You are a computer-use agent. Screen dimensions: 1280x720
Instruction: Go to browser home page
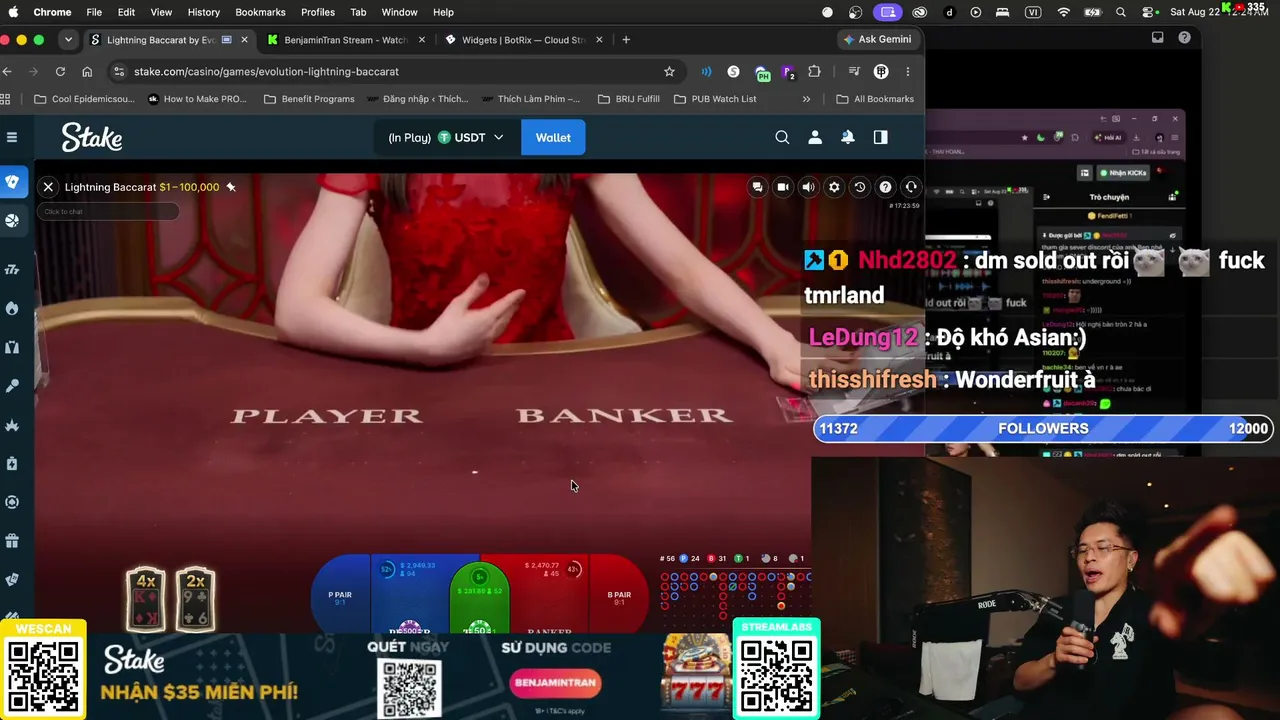(87, 72)
